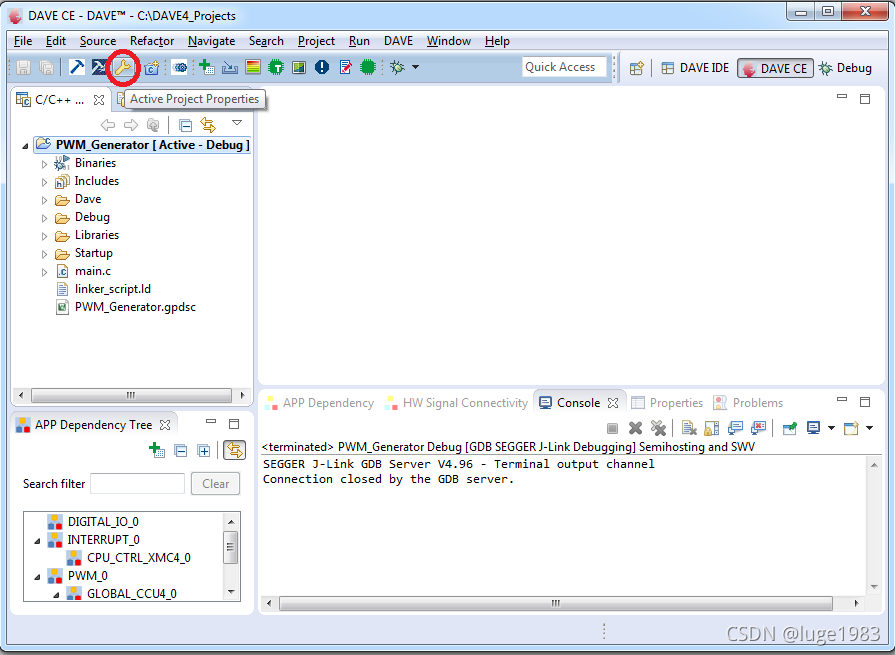Screen dimensions: 895x655
Task: Click the Open Console icon
Action: click(851, 428)
